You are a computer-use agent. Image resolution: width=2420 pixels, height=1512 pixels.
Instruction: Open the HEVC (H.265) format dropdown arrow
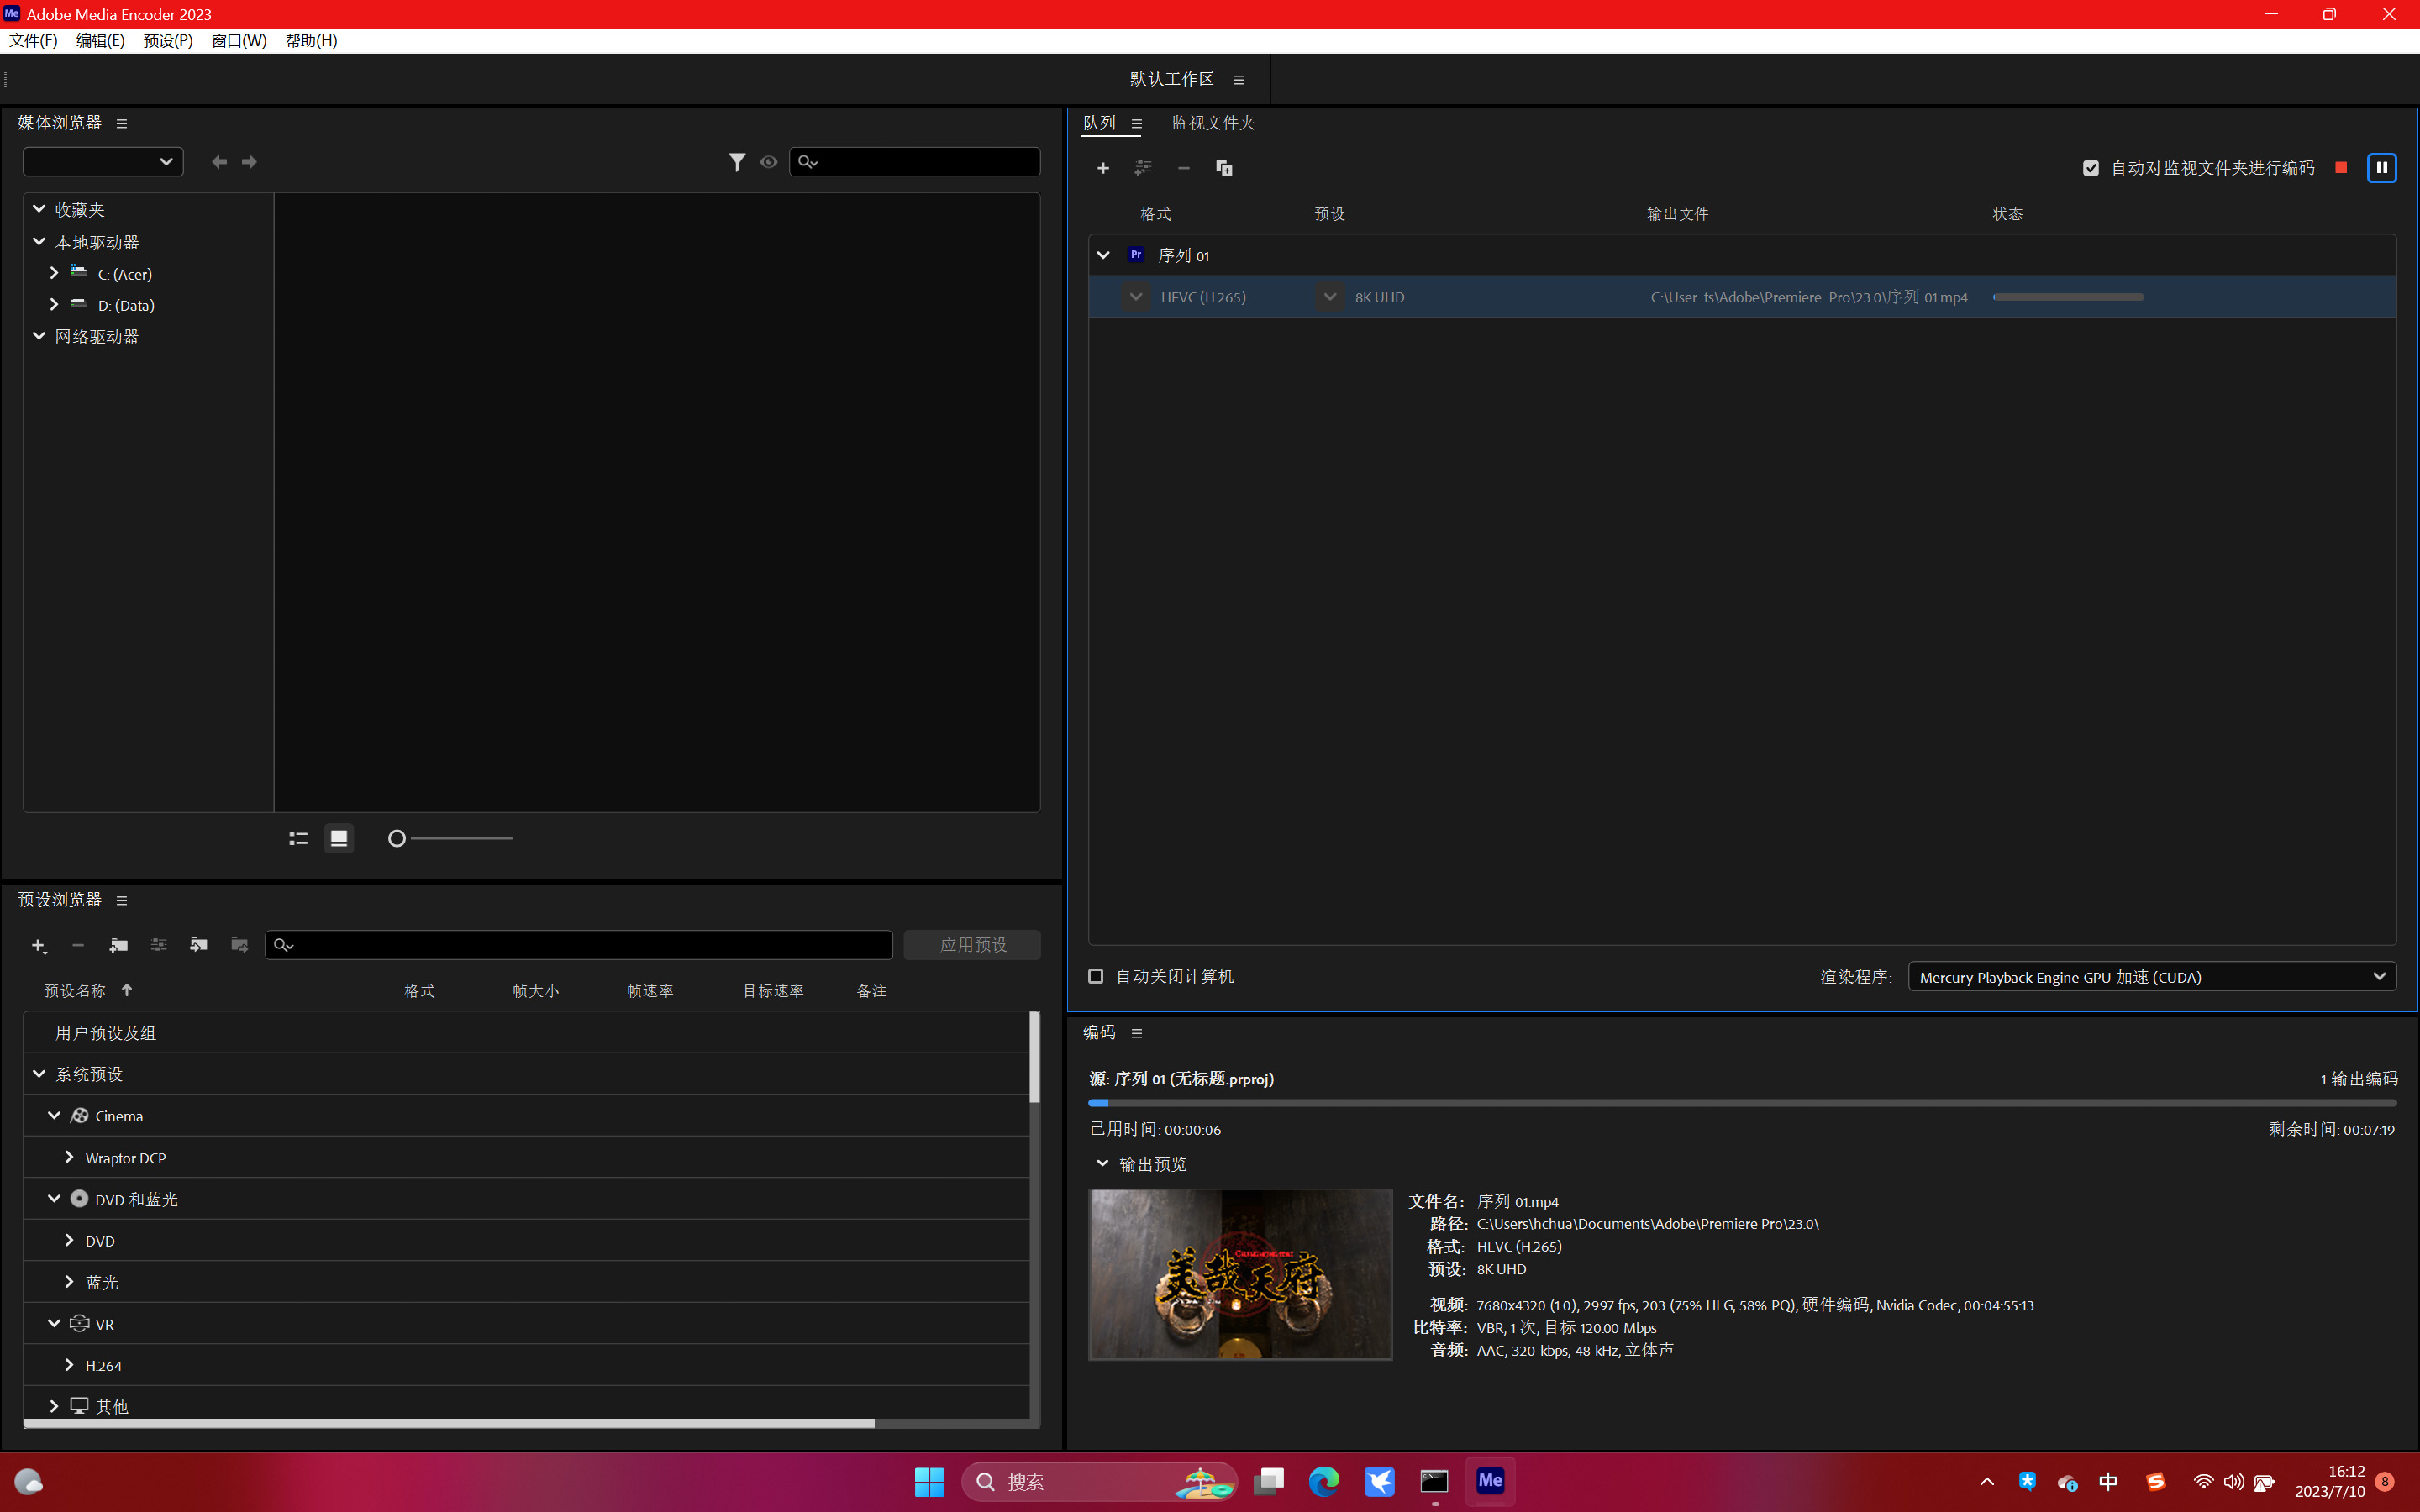(1136, 297)
